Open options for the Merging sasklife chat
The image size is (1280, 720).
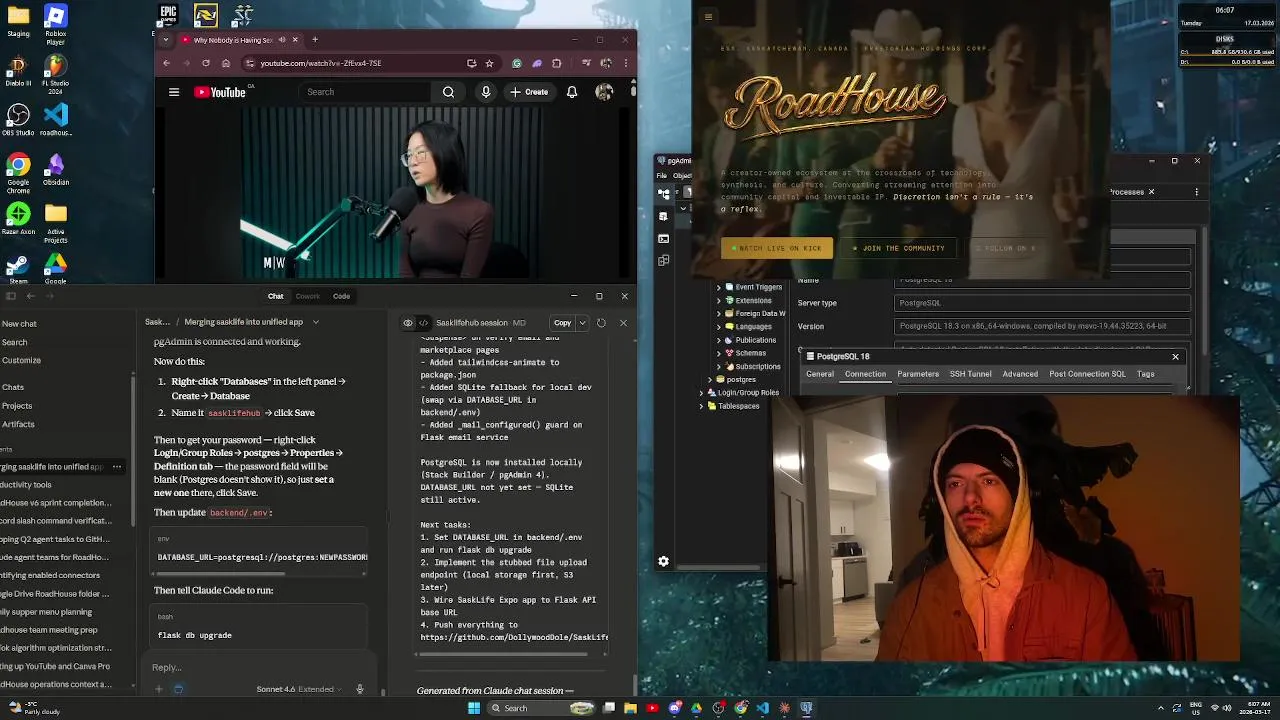click(x=117, y=467)
